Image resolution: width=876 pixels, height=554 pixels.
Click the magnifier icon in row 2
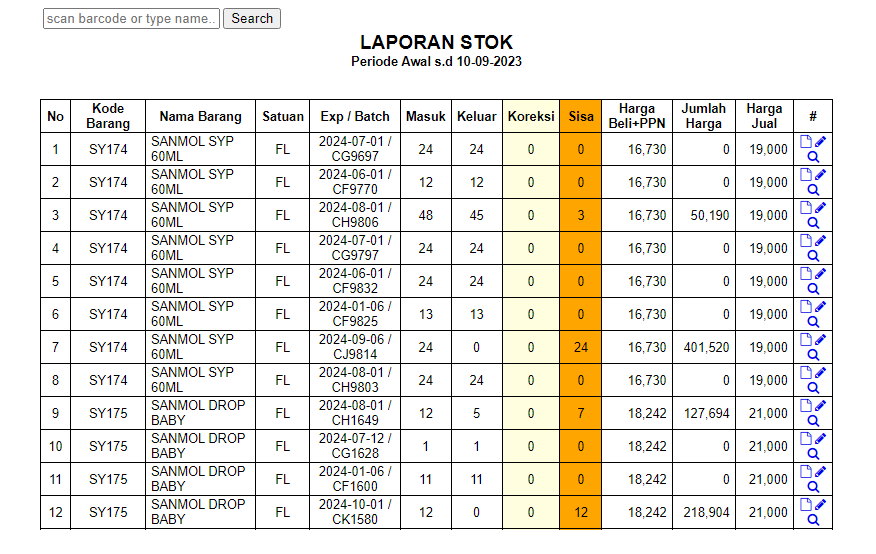pos(813,190)
